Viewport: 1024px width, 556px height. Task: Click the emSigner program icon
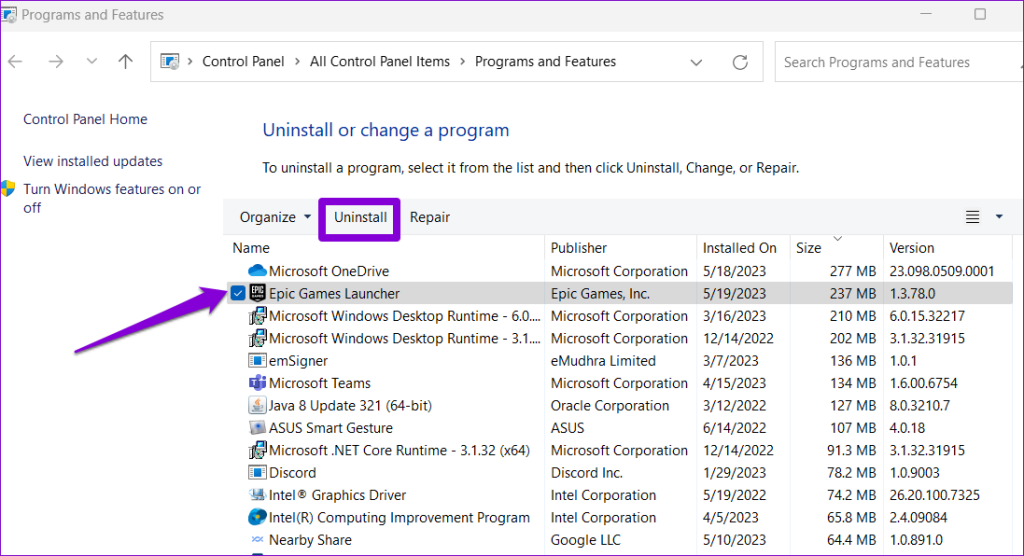click(257, 361)
